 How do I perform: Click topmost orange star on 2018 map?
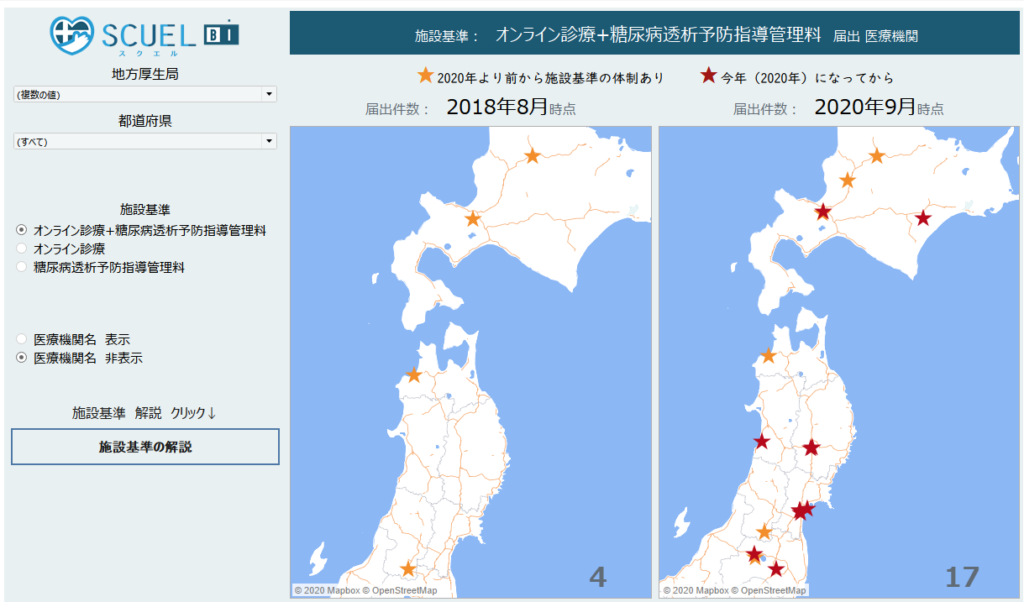coord(533,155)
